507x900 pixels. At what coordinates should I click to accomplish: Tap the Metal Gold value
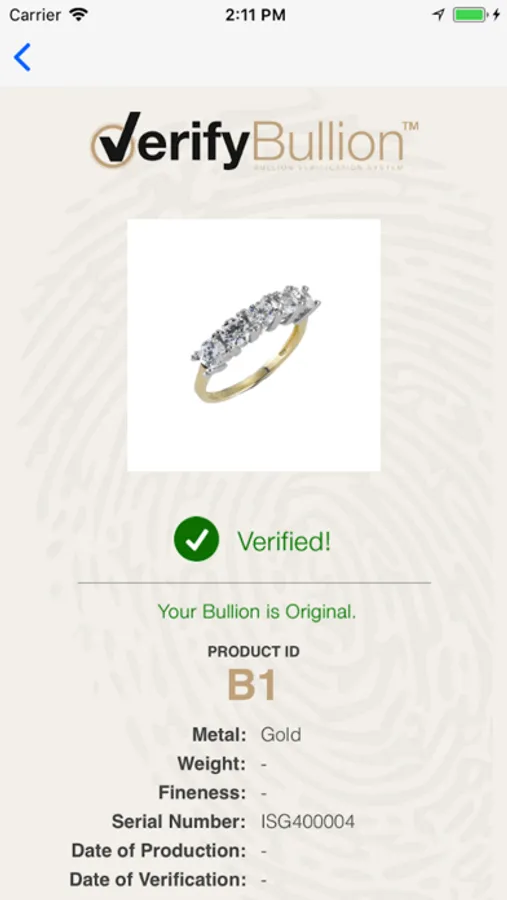[x=281, y=735]
